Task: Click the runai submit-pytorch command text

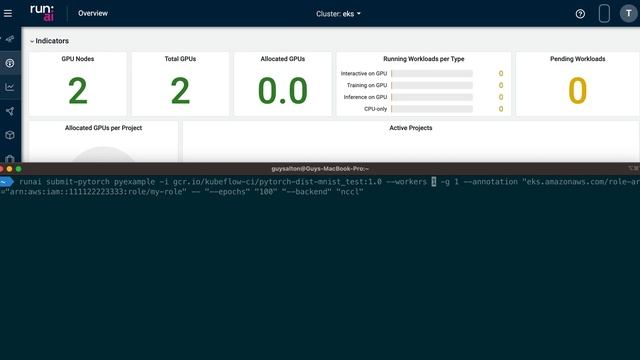Action: coord(64,182)
